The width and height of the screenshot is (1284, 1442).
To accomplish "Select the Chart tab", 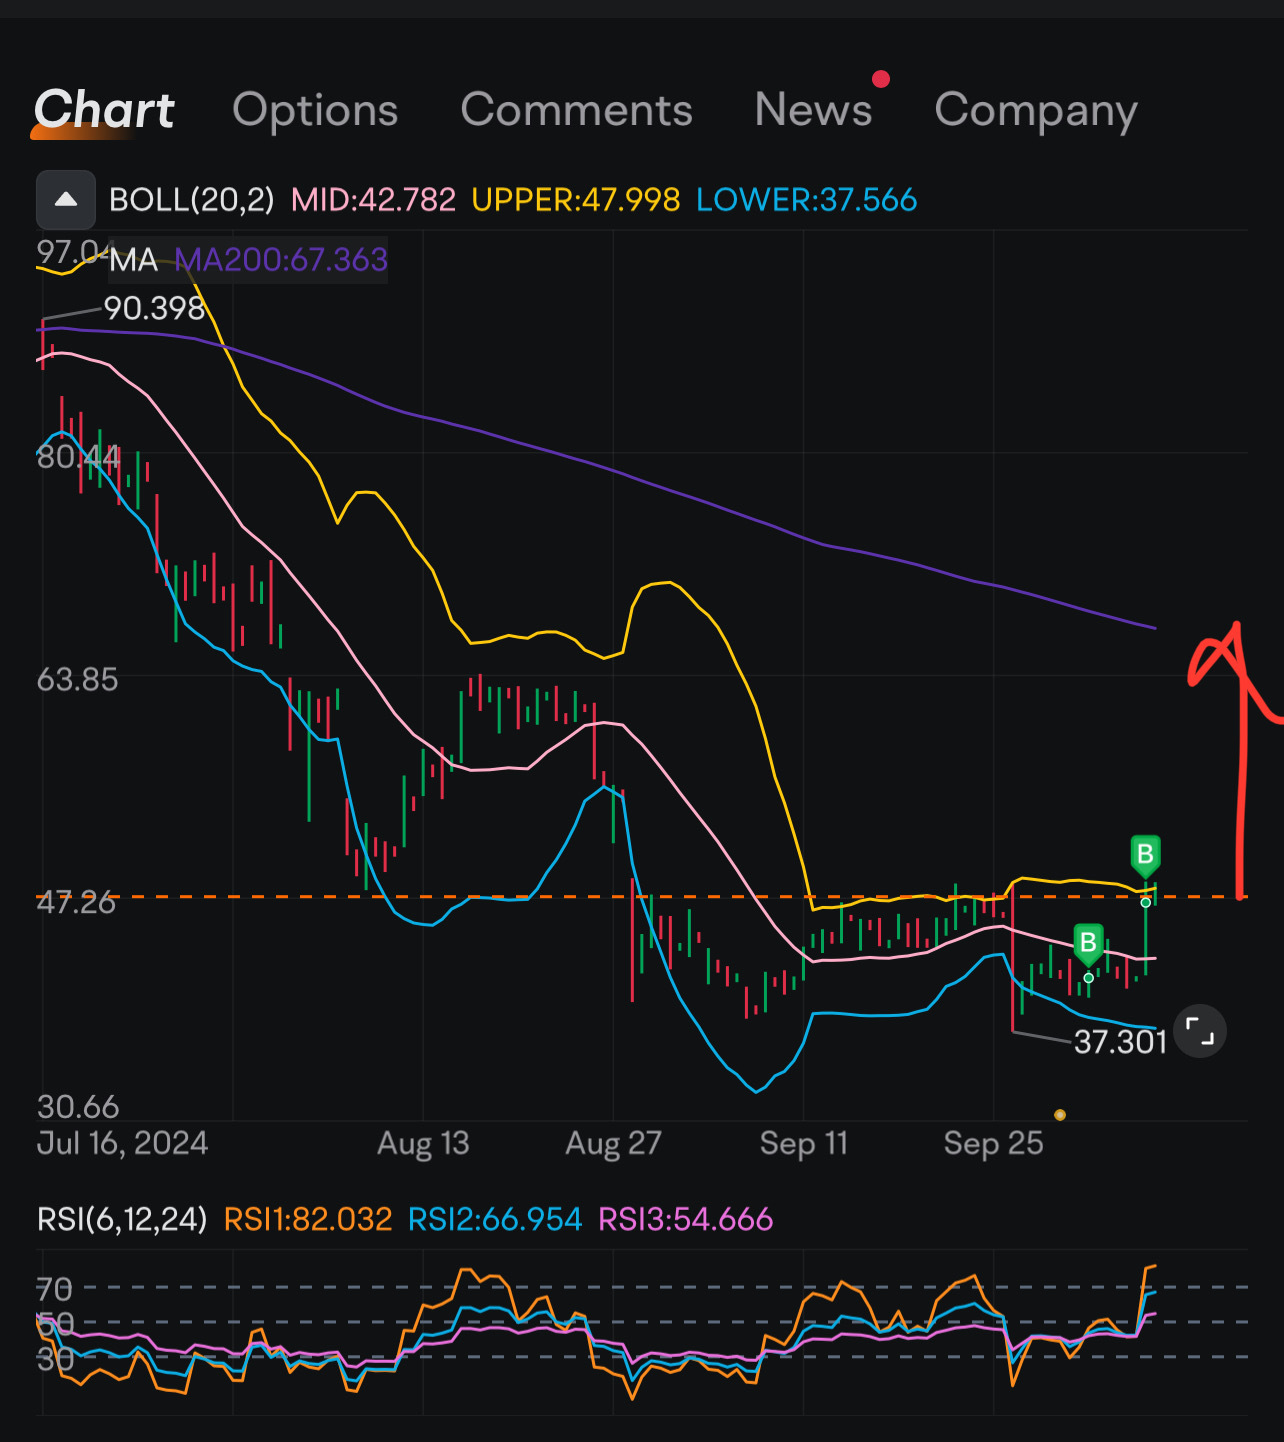I will 104,110.
